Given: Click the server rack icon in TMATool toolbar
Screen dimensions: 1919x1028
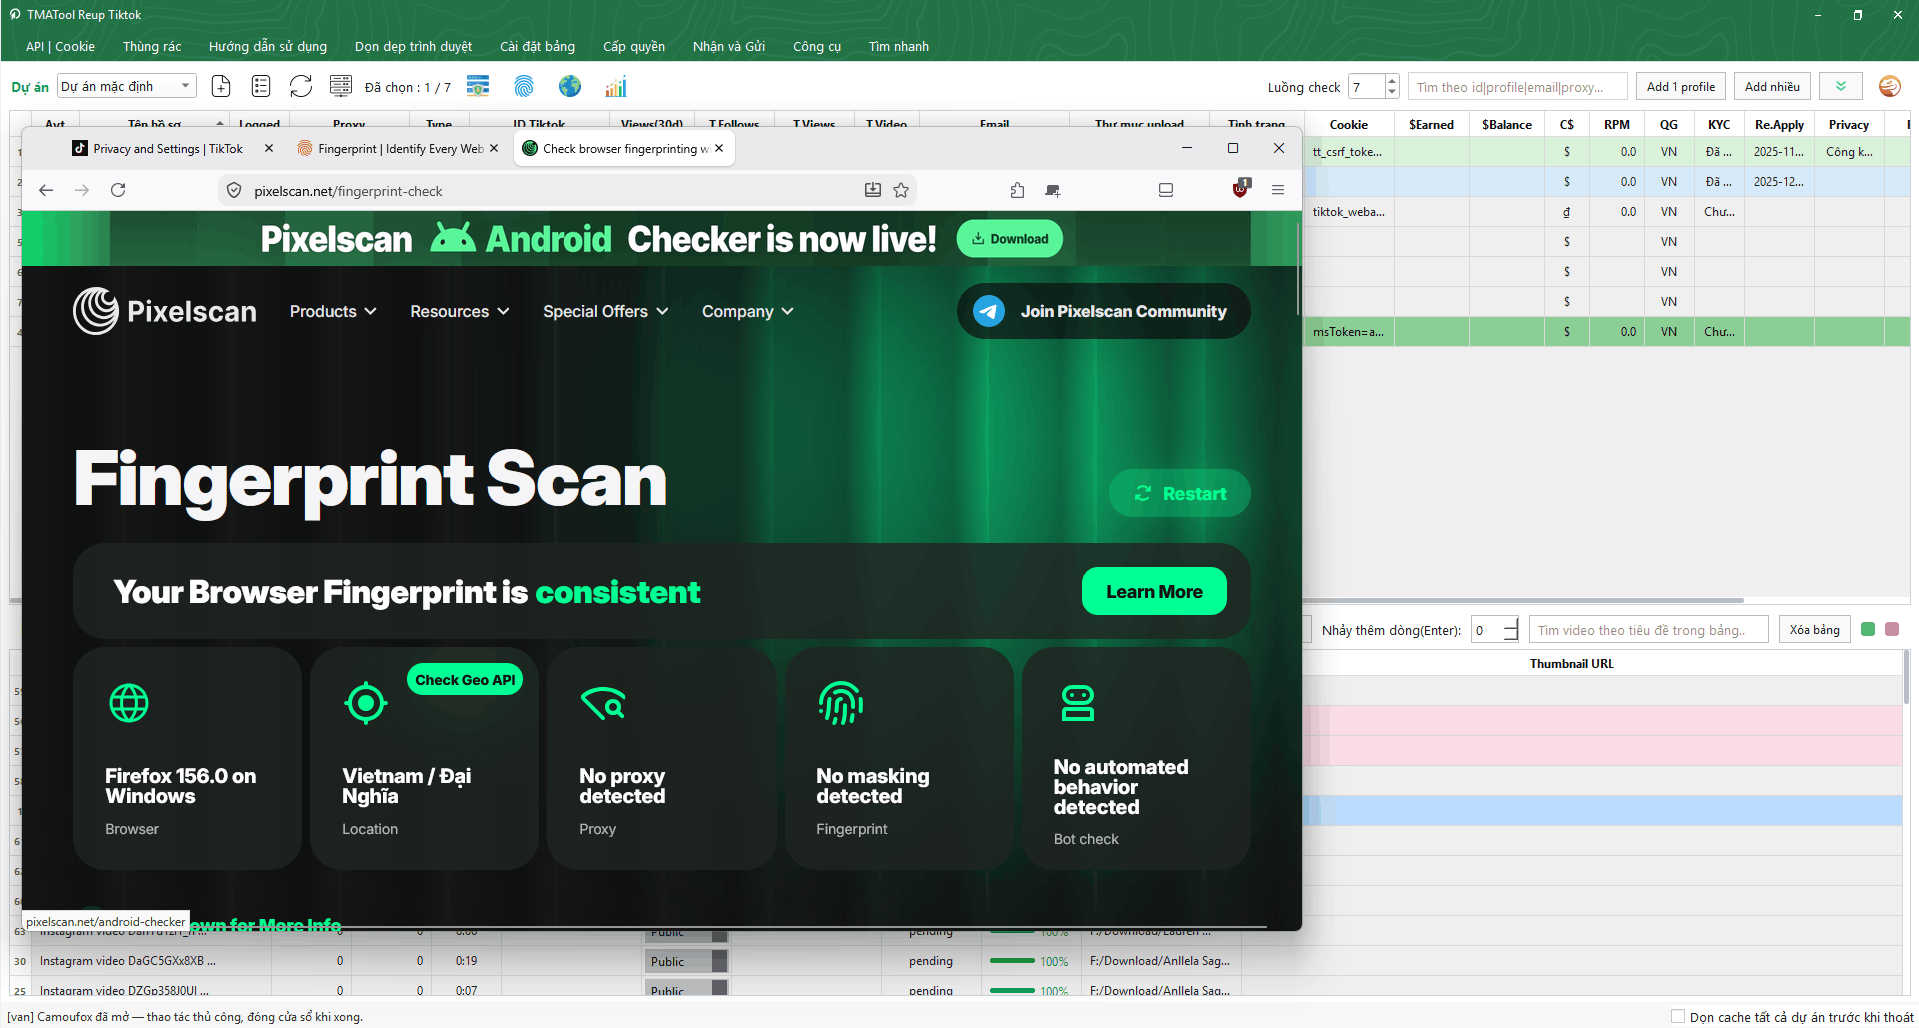Looking at the screenshot, I should [x=341, y=87].
